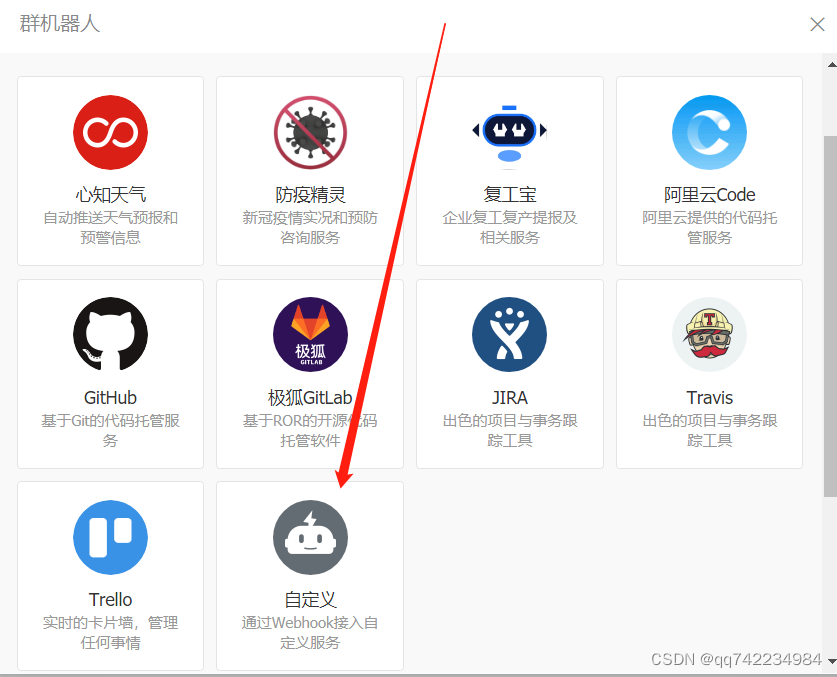Open the 复工宝 robot icon
This screenshot has height=677, width=837.
pyautogui.click(x=510, y=131)
